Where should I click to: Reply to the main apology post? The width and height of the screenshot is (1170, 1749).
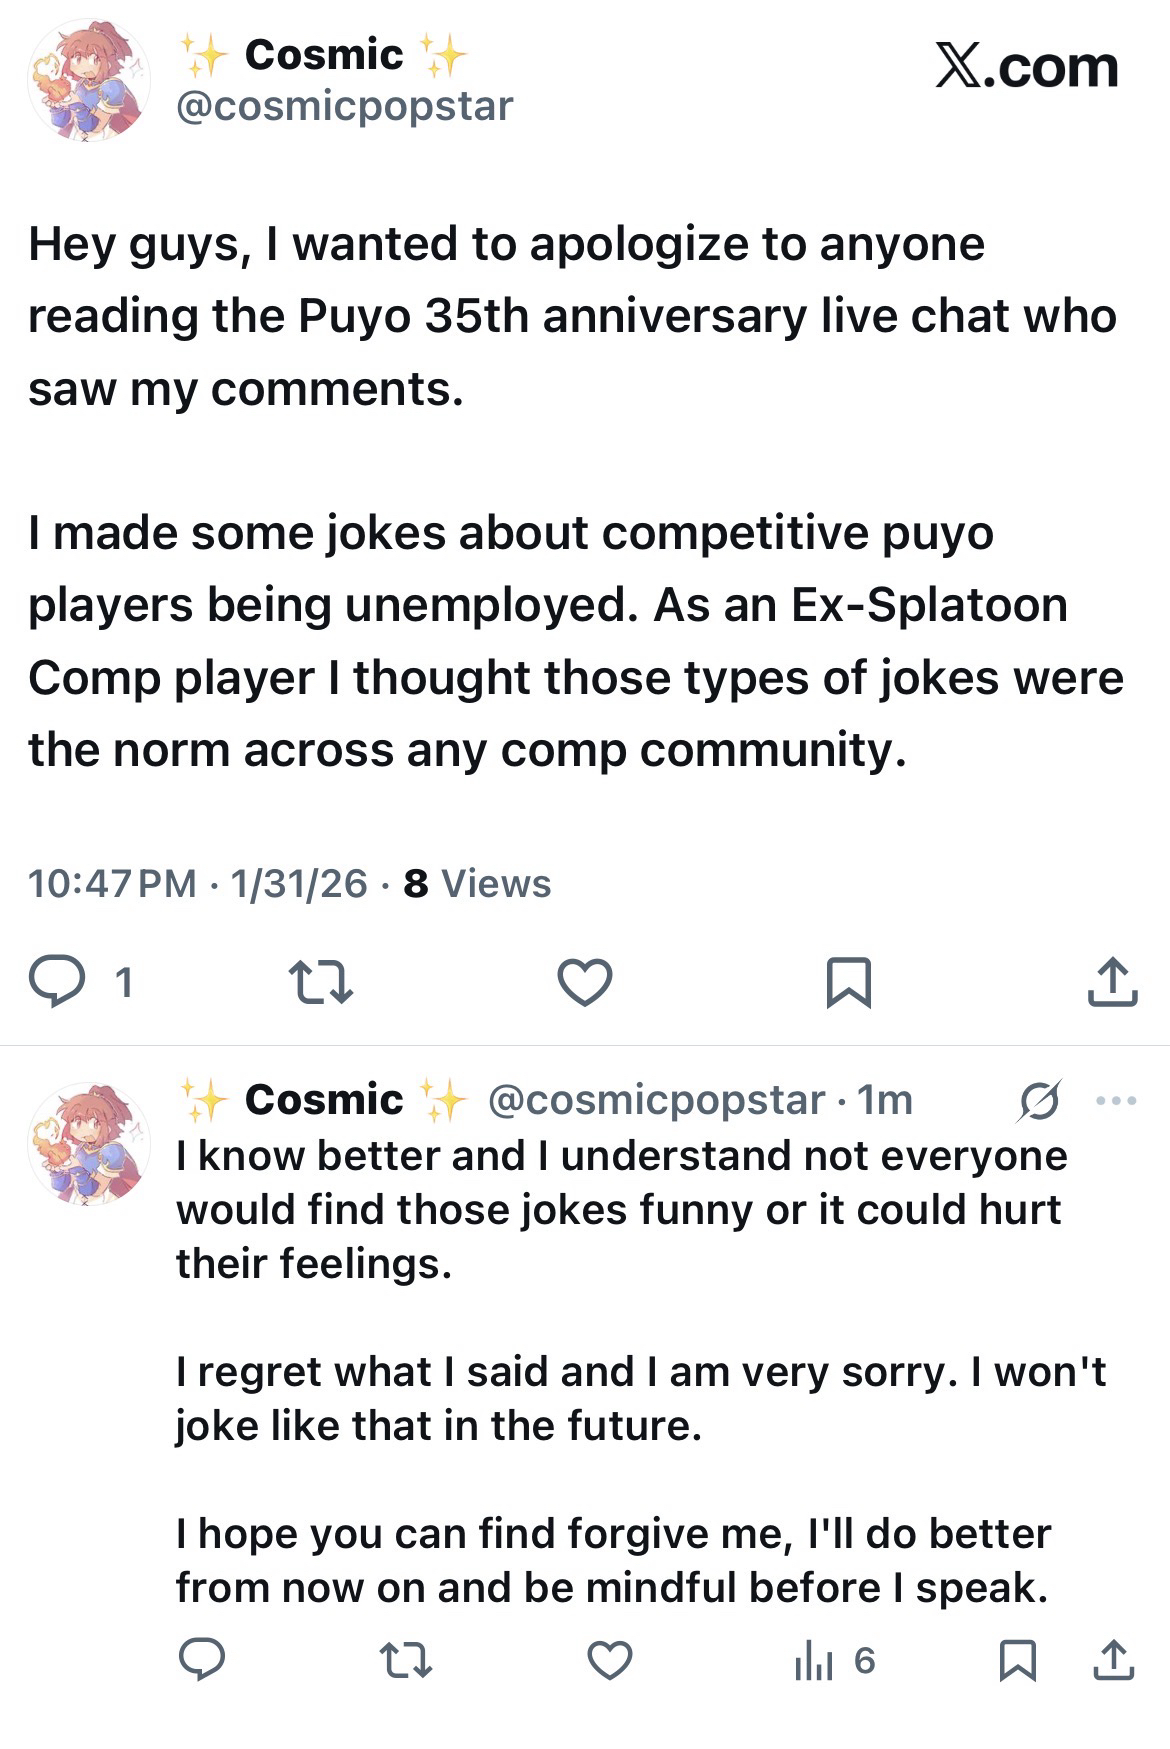point(57,981)
